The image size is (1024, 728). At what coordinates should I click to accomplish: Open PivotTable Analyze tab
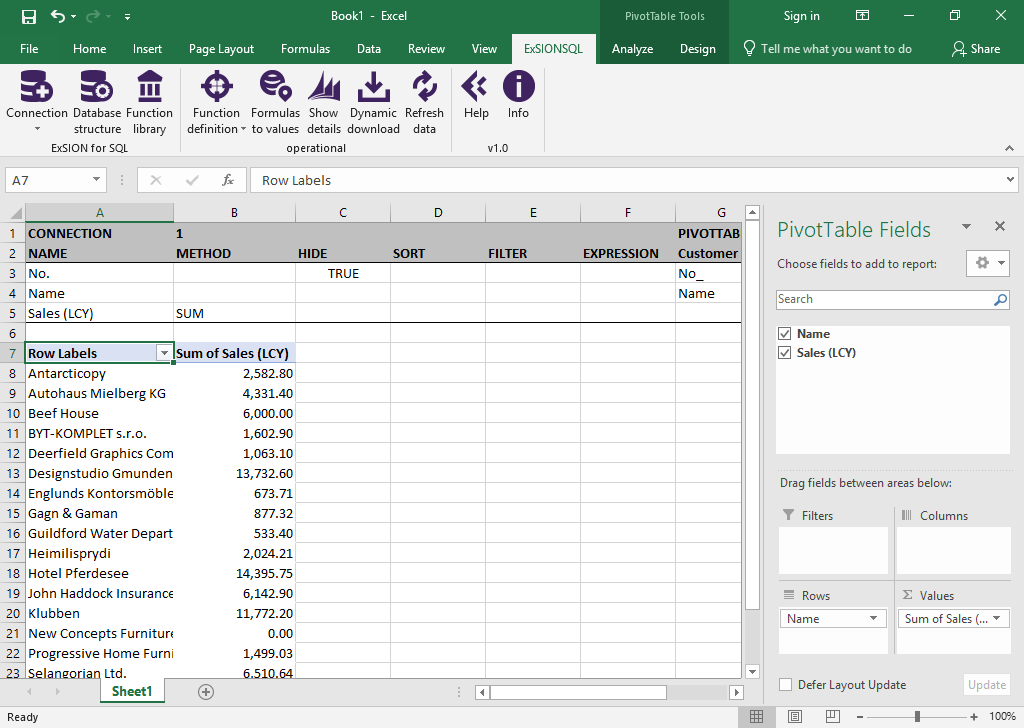(x=632, y=48)
